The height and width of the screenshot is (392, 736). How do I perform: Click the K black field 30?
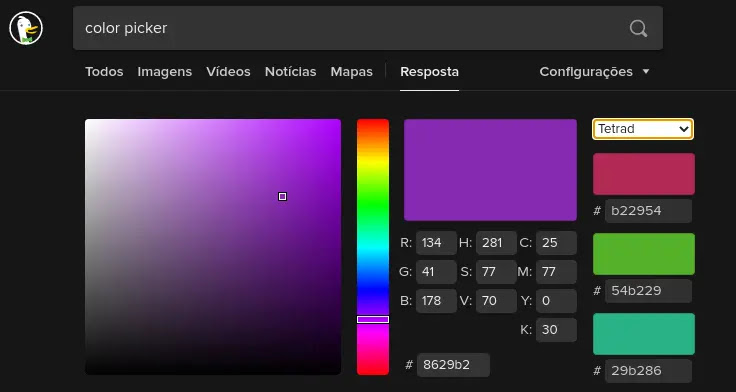pyautogui.click(x=556, y=330)
